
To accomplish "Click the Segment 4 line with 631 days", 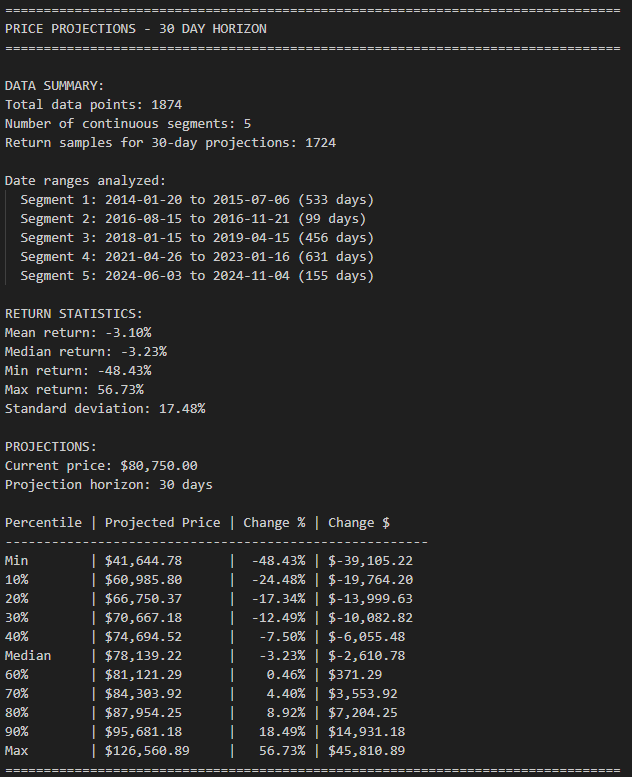I will point(197,257).
